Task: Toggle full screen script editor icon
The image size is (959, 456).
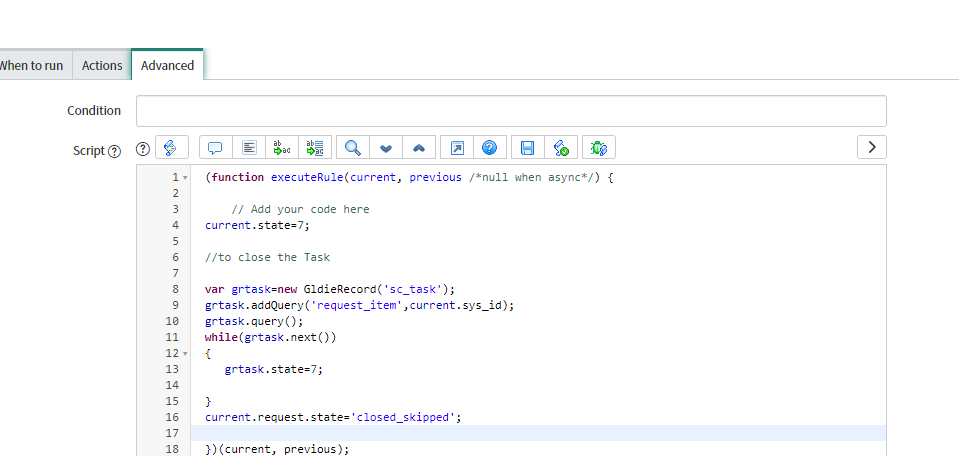Action: click(x=456, y=148)
